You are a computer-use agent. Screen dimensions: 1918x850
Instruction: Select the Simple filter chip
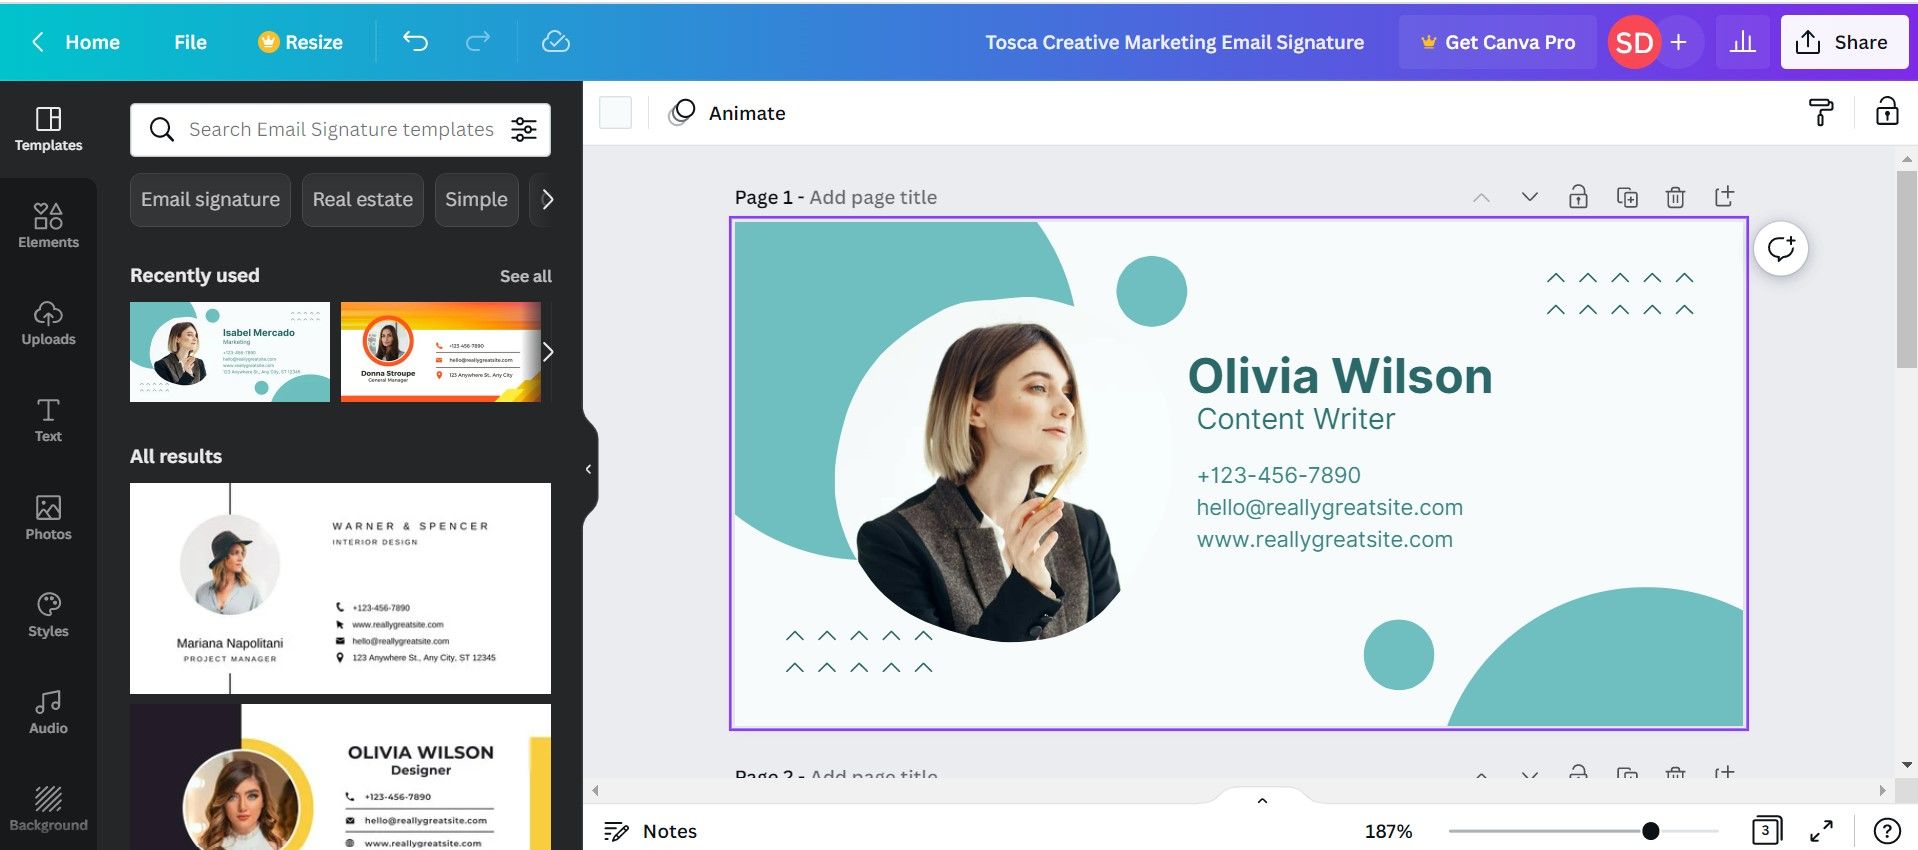[476, 199]
